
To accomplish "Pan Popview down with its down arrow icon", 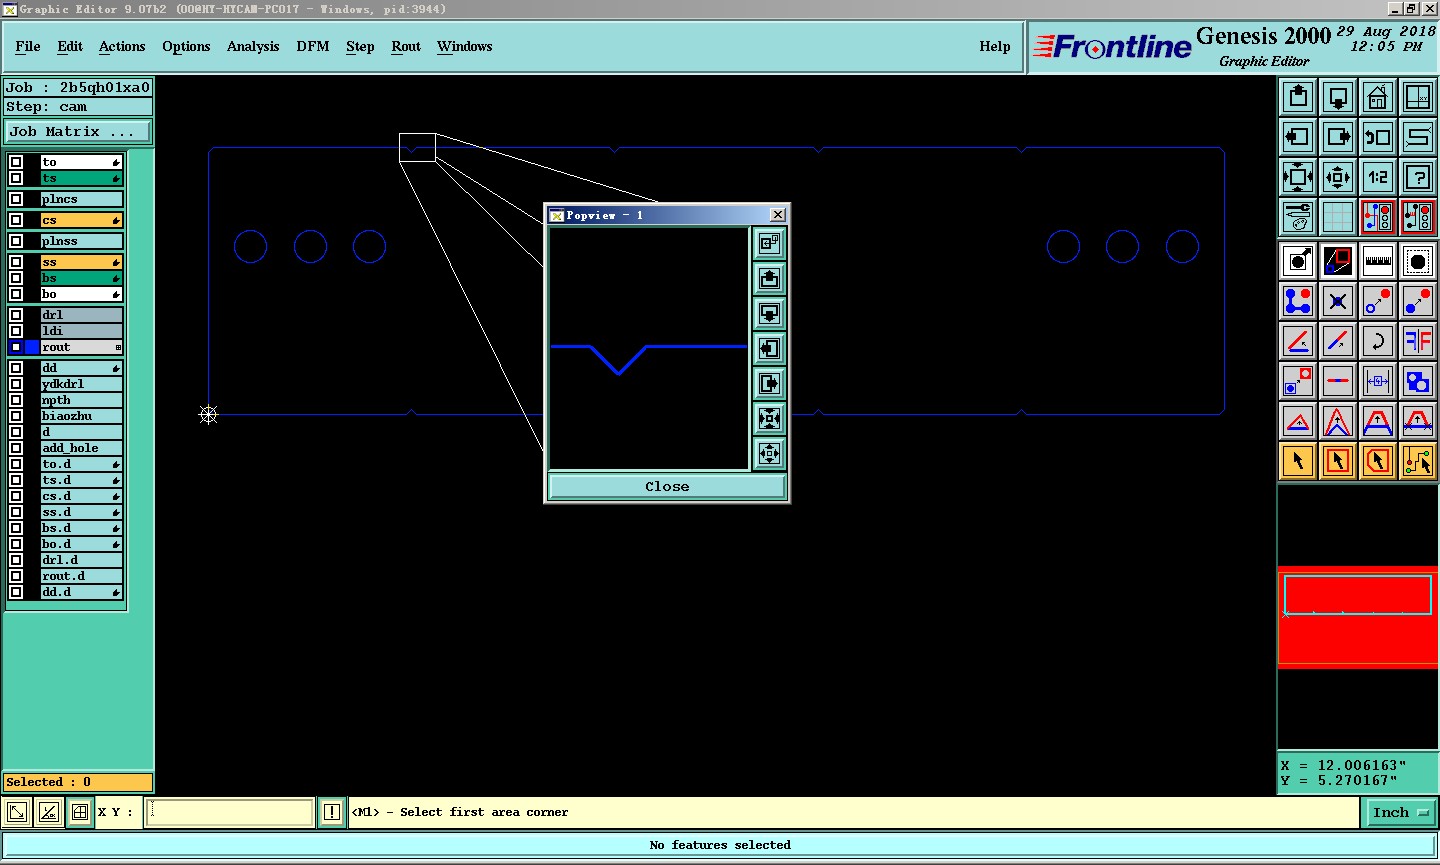I will [x=769, y=313].
